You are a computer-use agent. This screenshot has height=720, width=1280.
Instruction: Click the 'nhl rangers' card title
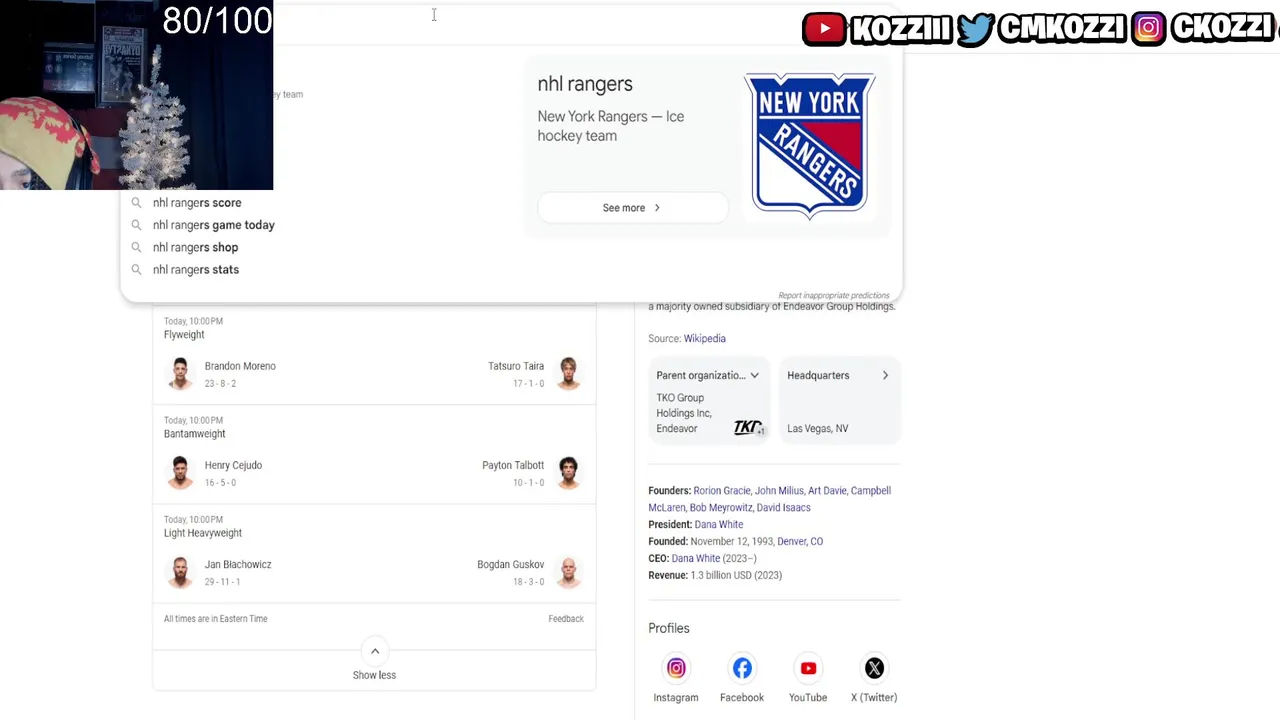tap(585, 84)
